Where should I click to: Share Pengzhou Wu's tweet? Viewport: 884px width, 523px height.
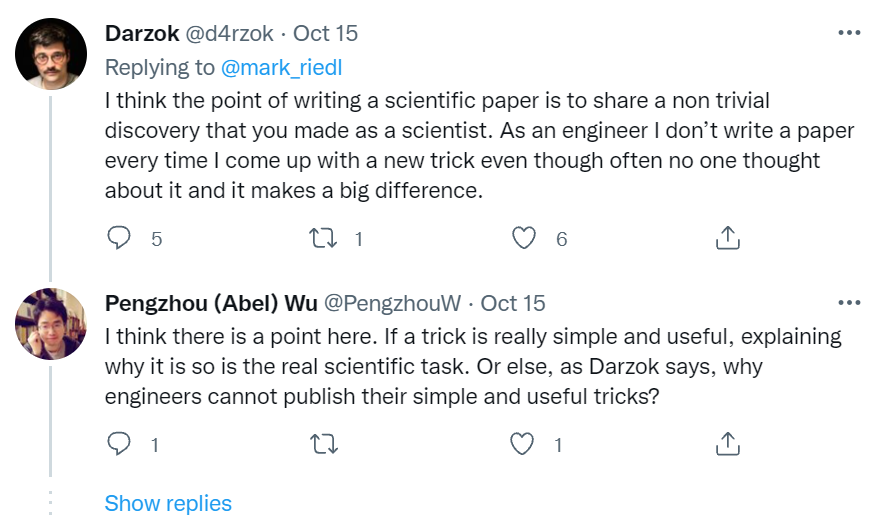click(728, 444)
